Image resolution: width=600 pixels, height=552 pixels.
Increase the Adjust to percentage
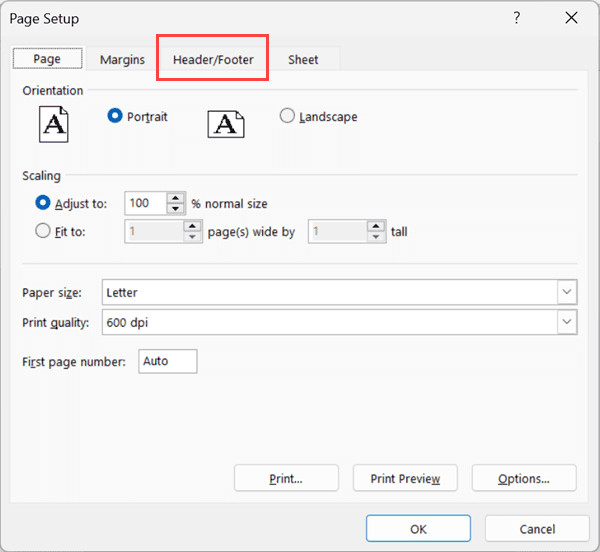176,198
